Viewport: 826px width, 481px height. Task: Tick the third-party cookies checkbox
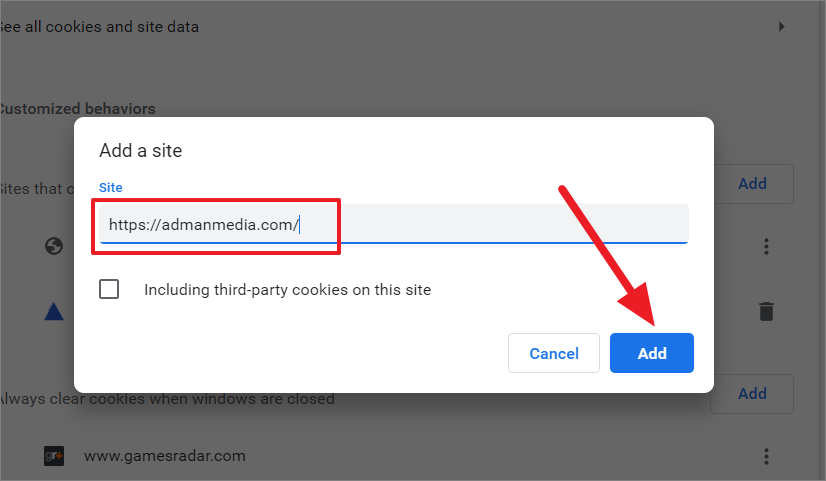pos(109,289)
